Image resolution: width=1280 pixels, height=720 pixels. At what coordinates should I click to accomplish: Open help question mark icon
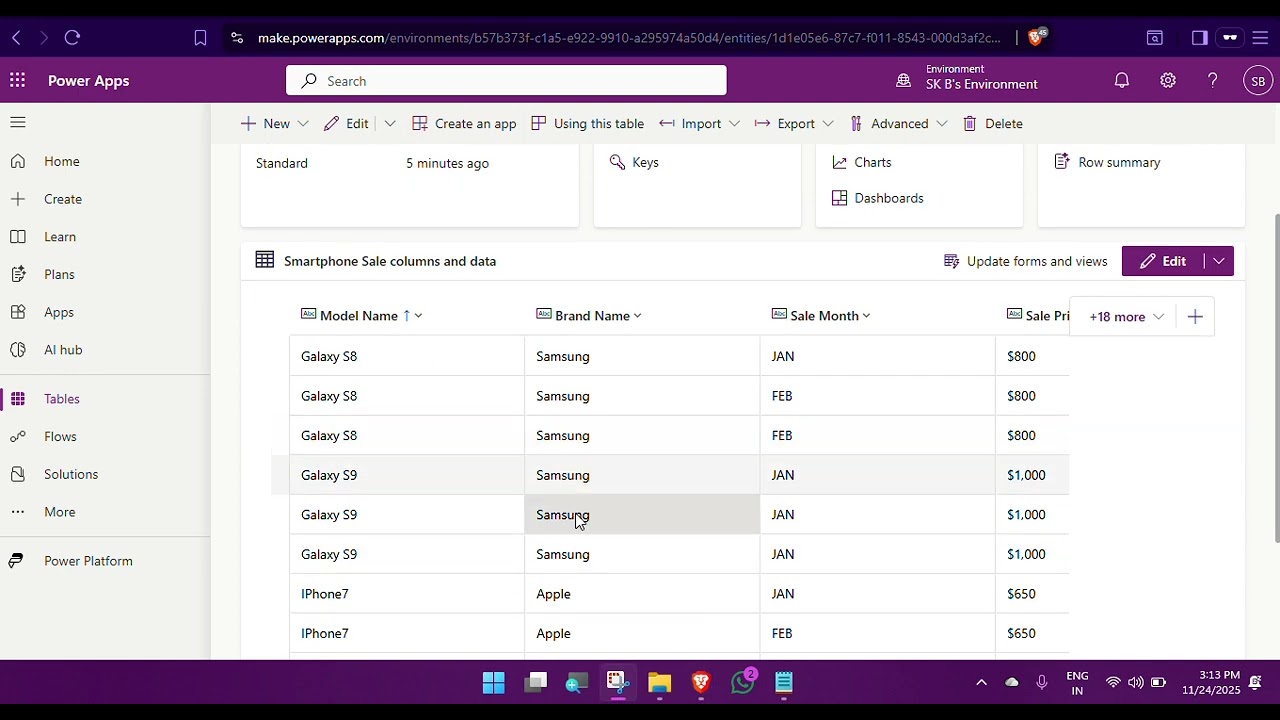[x=1213, y=81]
